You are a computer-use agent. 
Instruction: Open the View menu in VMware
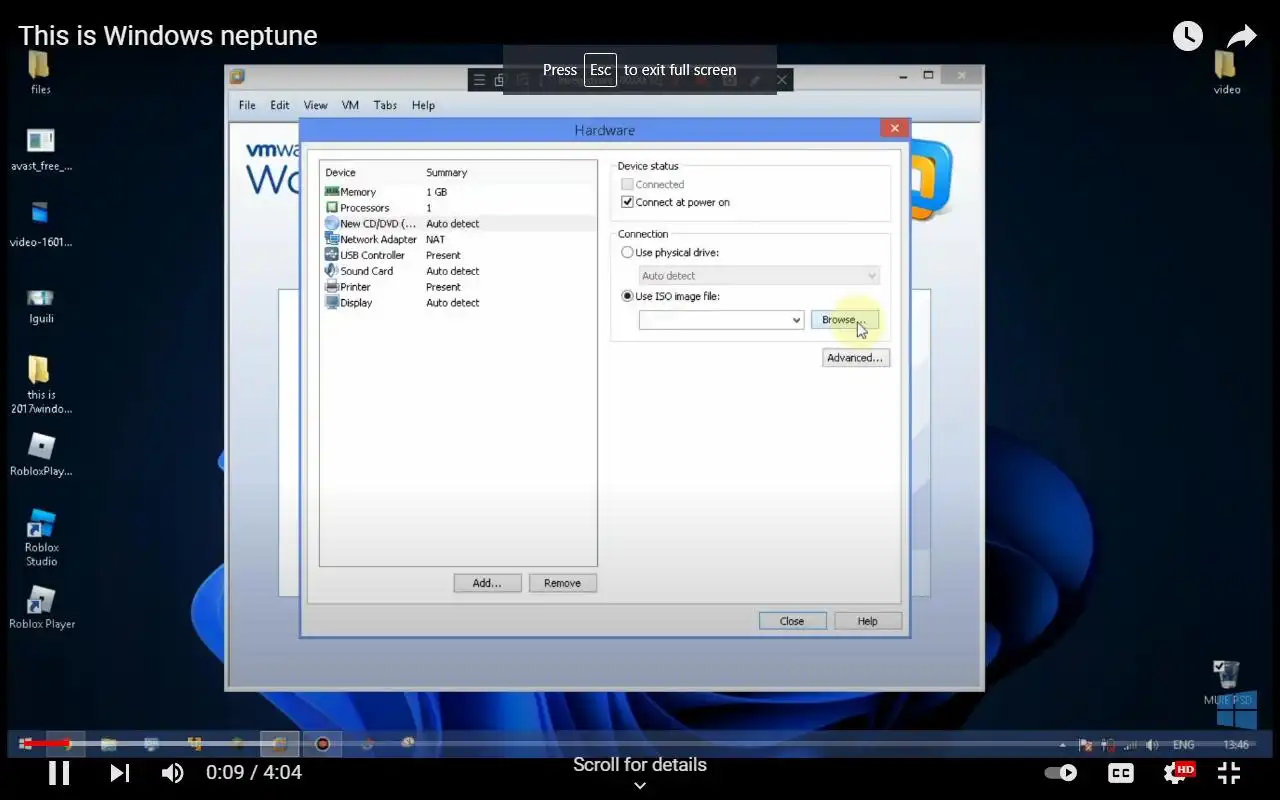(315, 105)
